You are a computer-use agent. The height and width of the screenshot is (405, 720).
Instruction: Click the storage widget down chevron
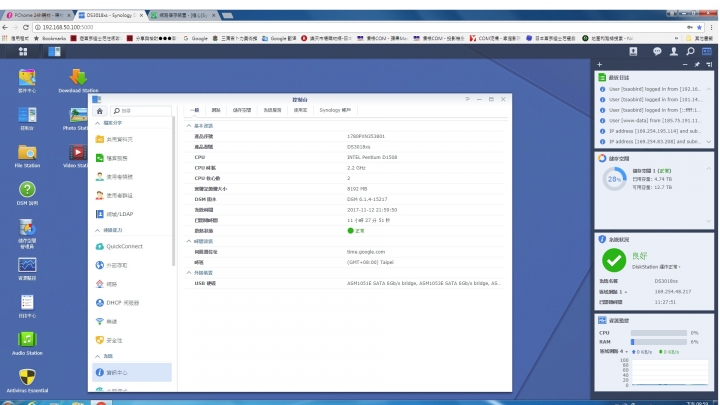pos(709,221)
